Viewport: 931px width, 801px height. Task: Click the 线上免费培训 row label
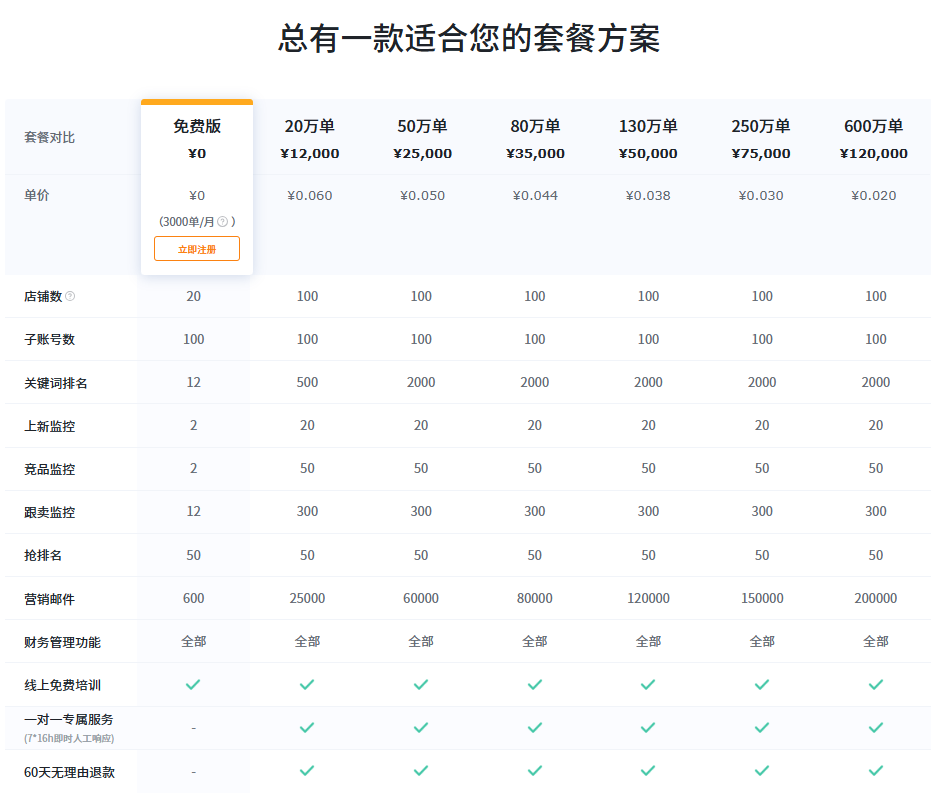(62, 685)
